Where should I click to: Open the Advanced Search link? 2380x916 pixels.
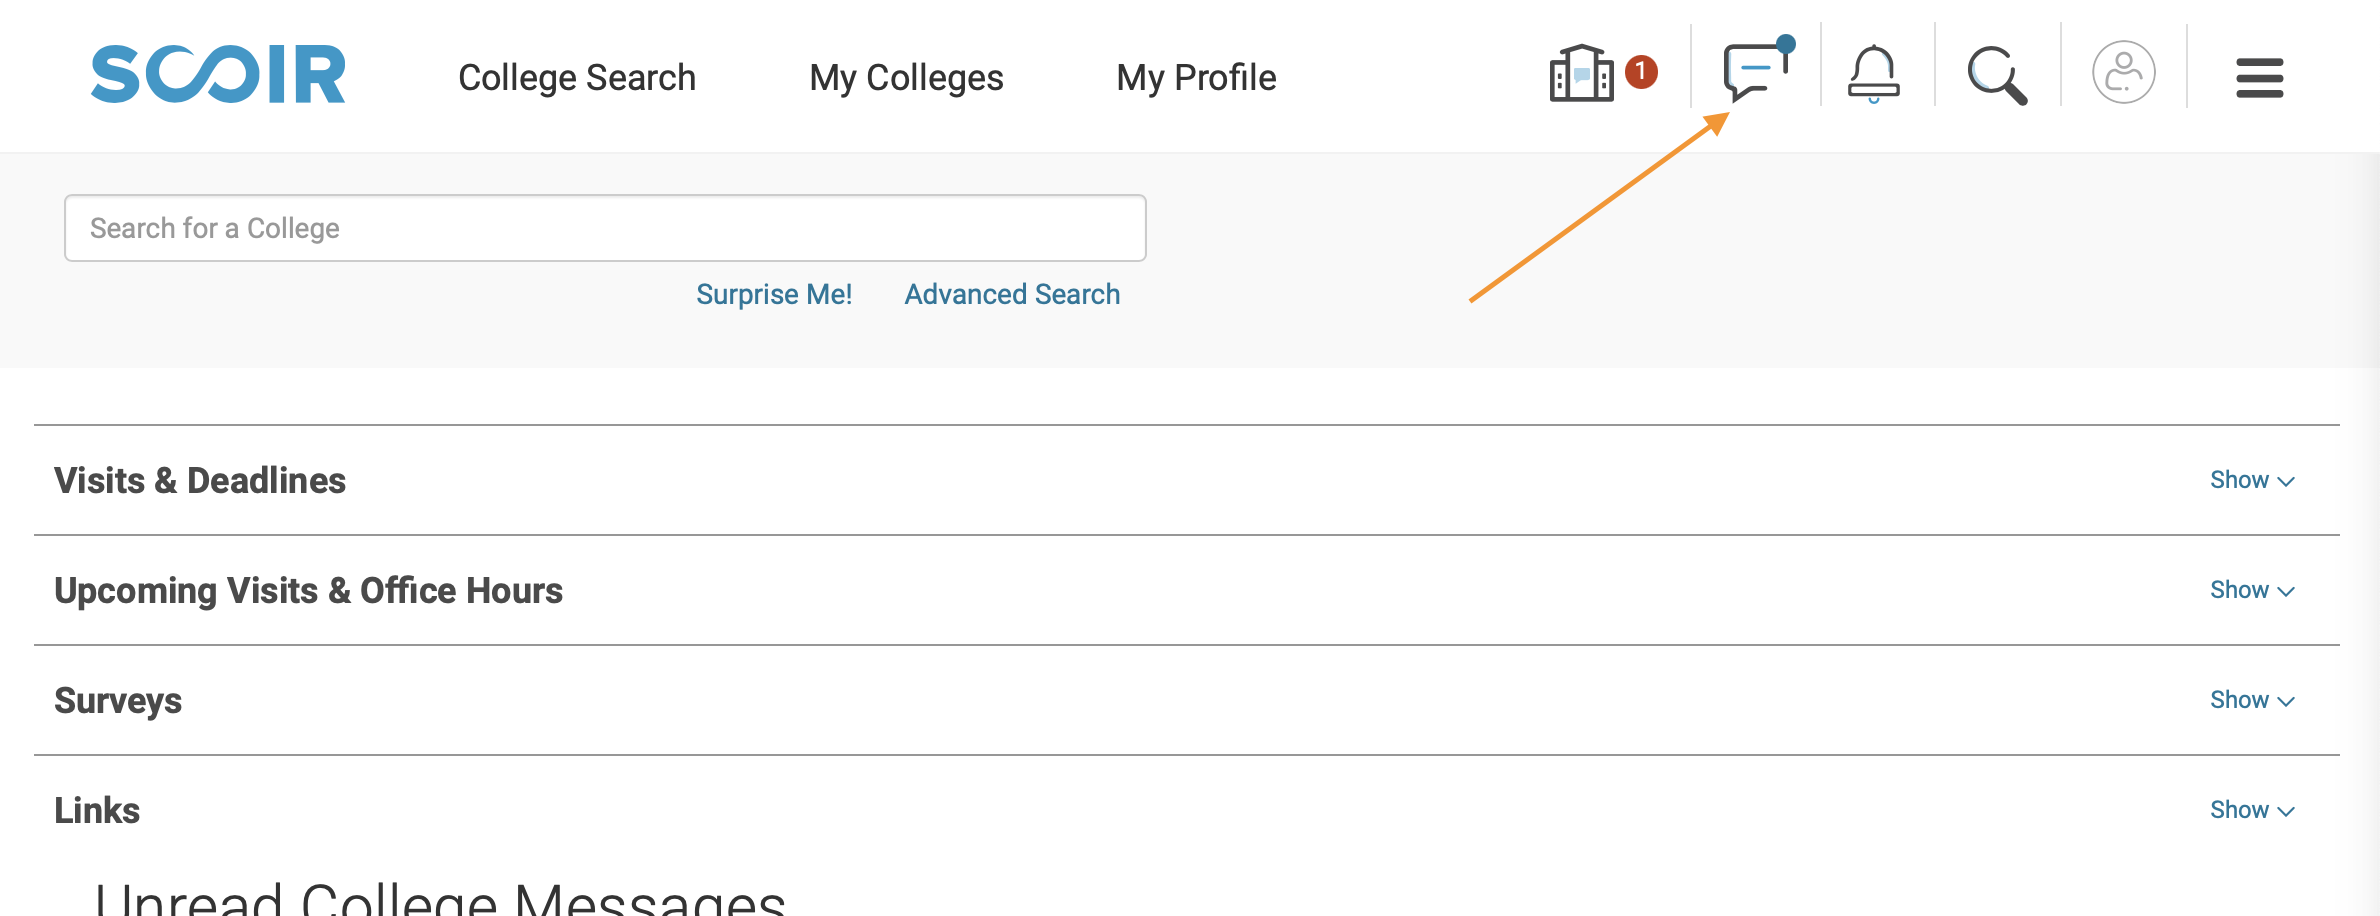1012,294
